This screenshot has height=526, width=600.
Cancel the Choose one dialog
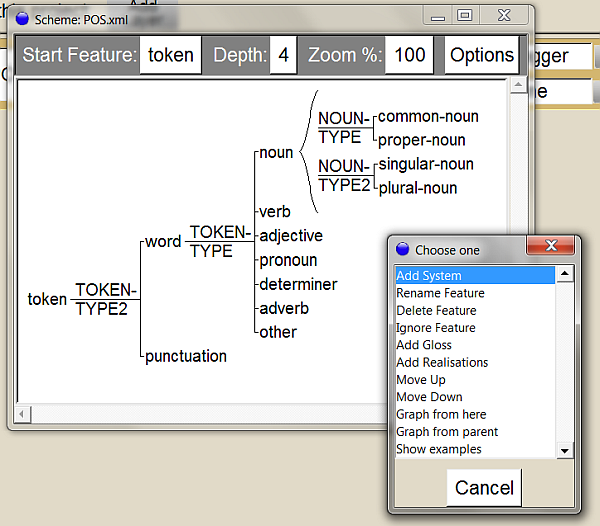484,488
